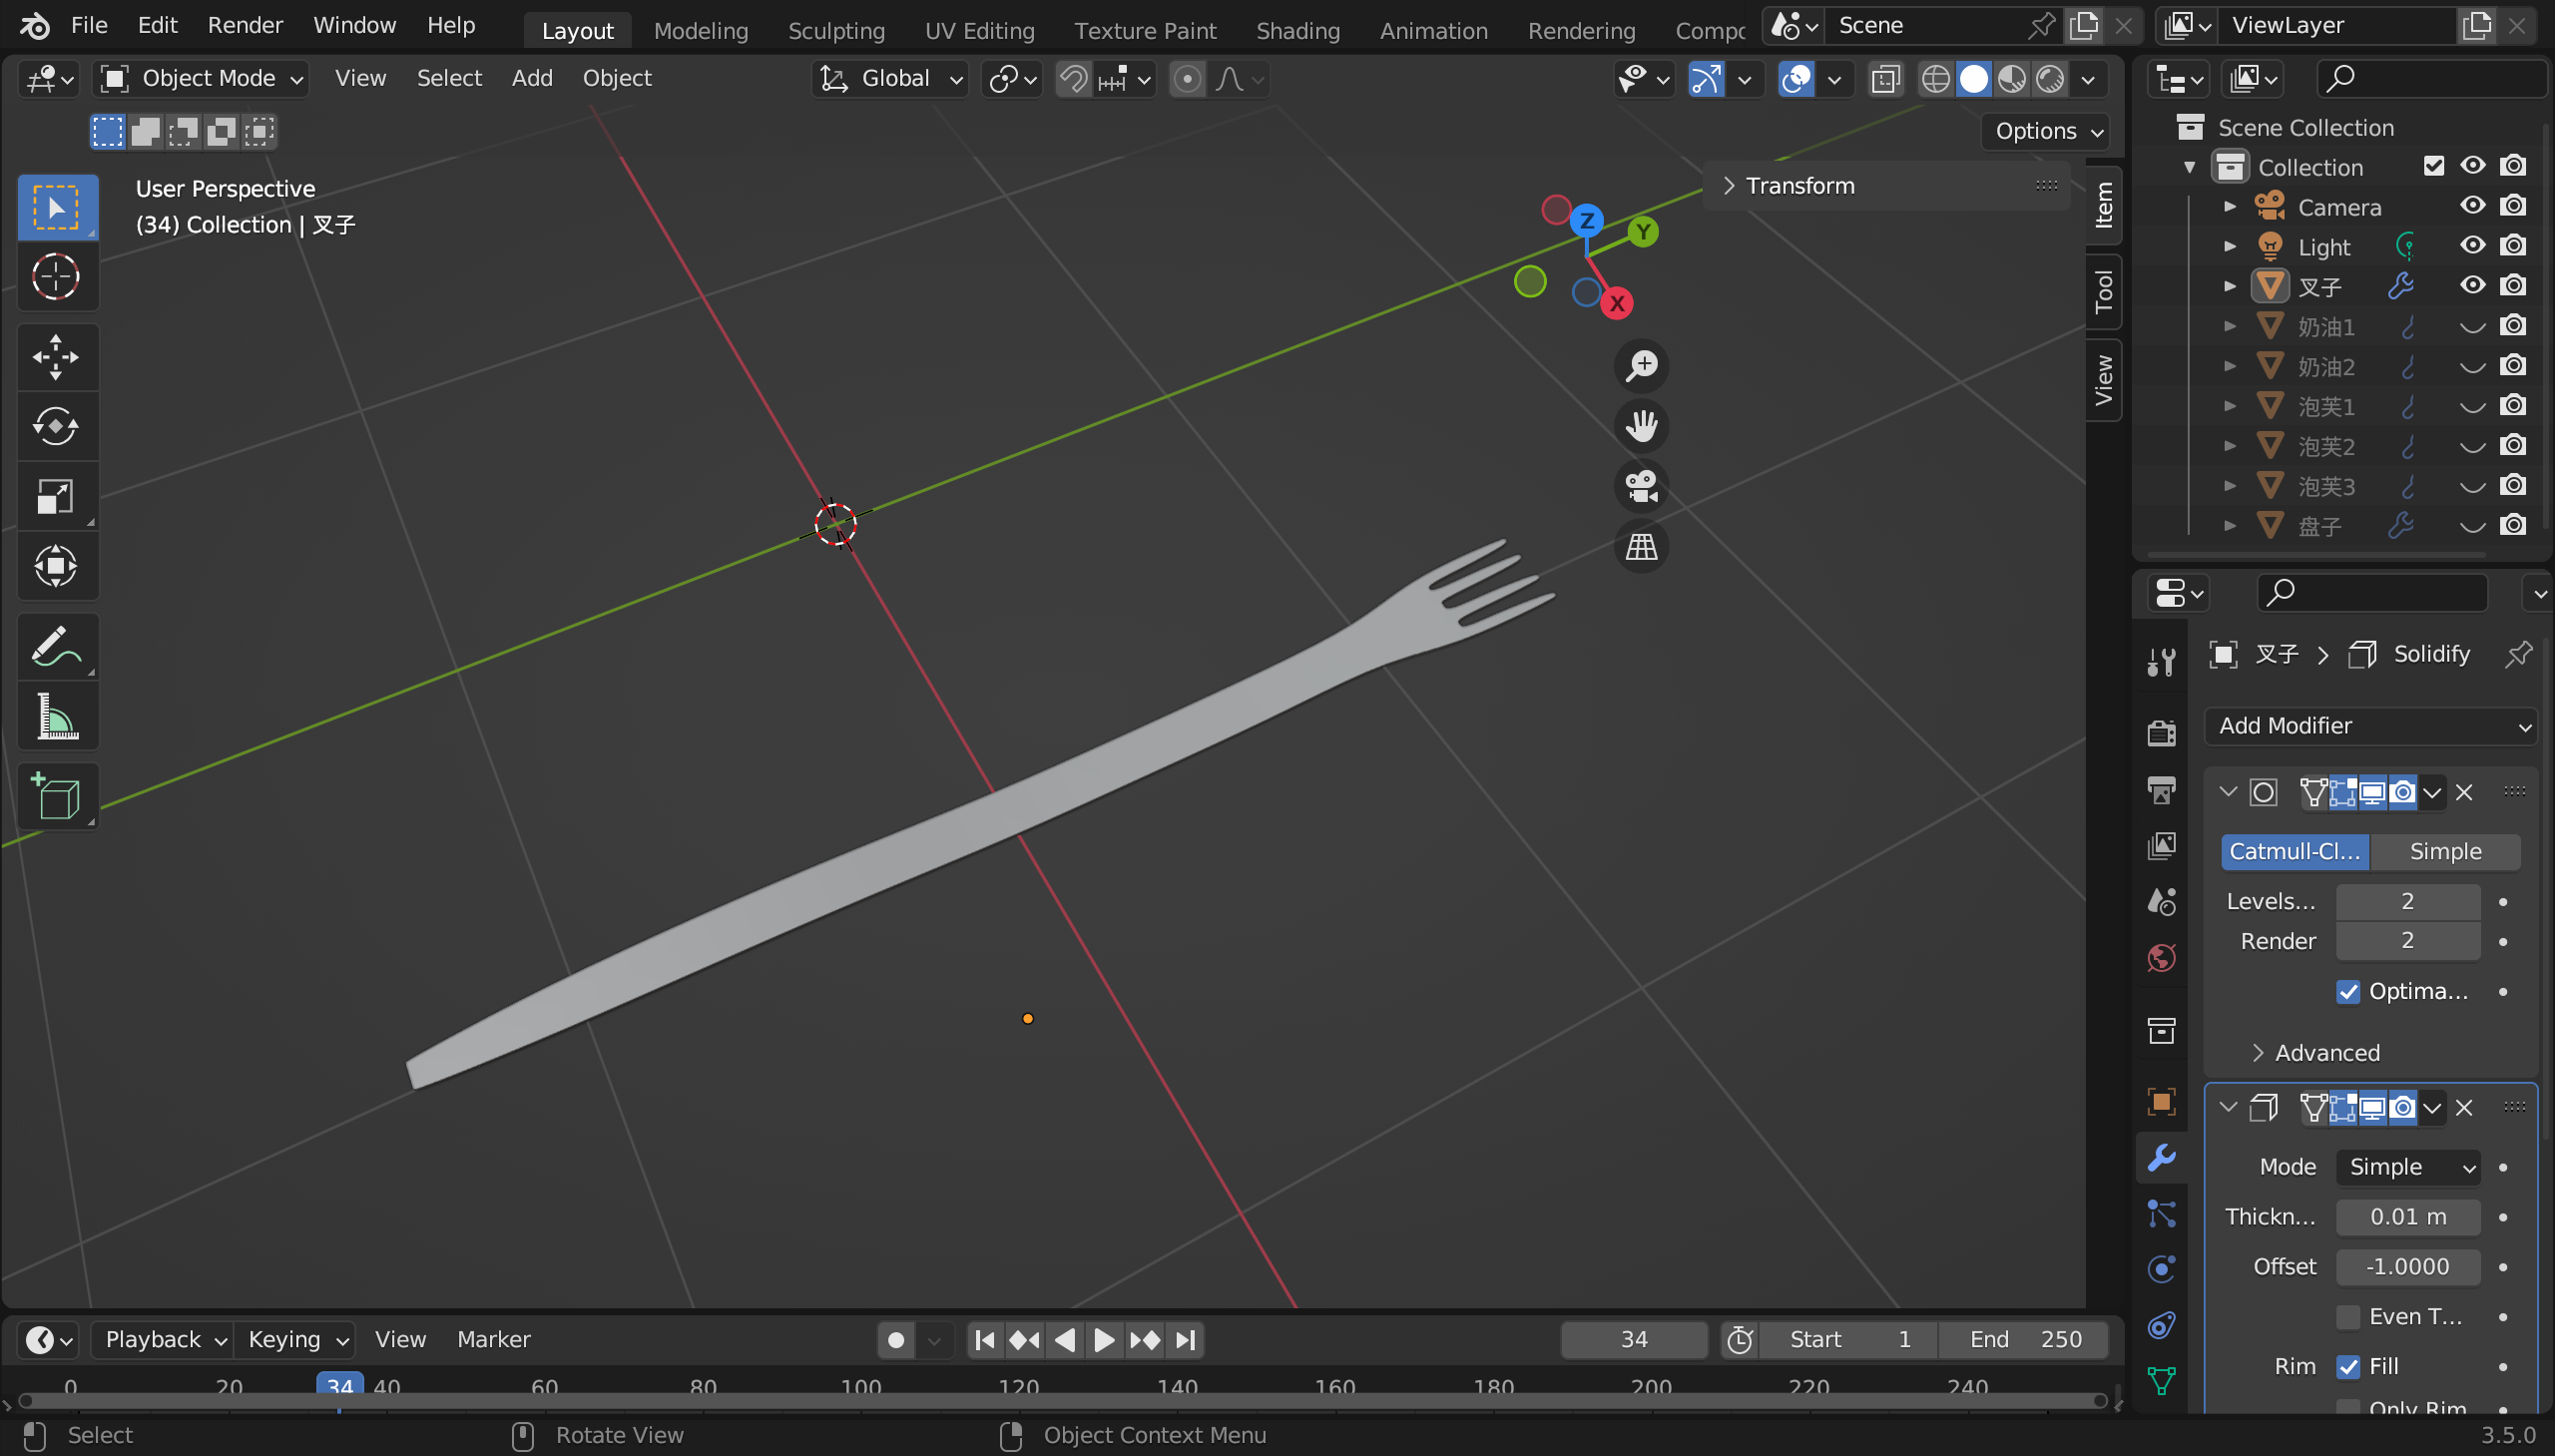This screenshot has height=1456, width=2555.
Task: Switch to Rendered viewport shading
Action: (x=2050, y=79)
